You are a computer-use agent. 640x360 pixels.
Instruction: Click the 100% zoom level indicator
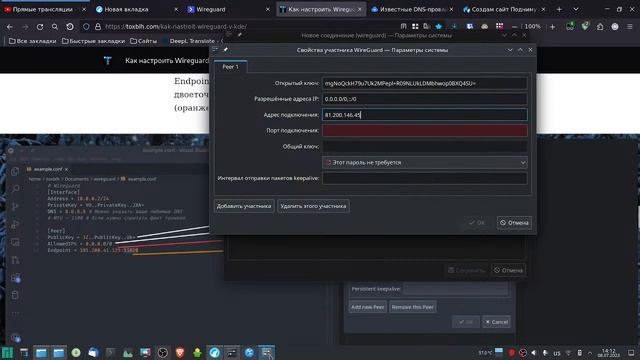533,27
